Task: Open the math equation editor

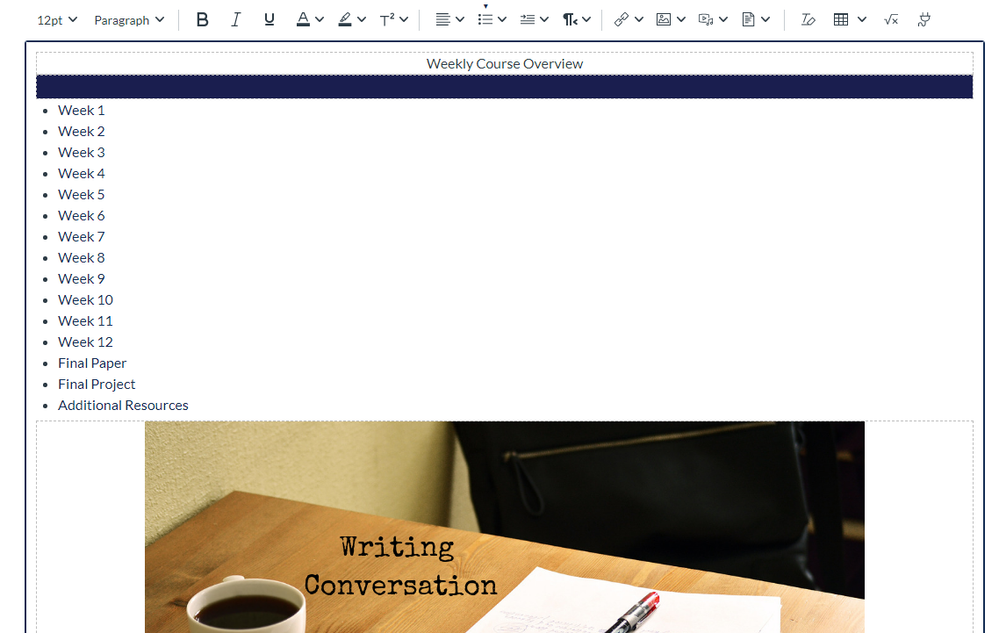Action: click(891, 20)
